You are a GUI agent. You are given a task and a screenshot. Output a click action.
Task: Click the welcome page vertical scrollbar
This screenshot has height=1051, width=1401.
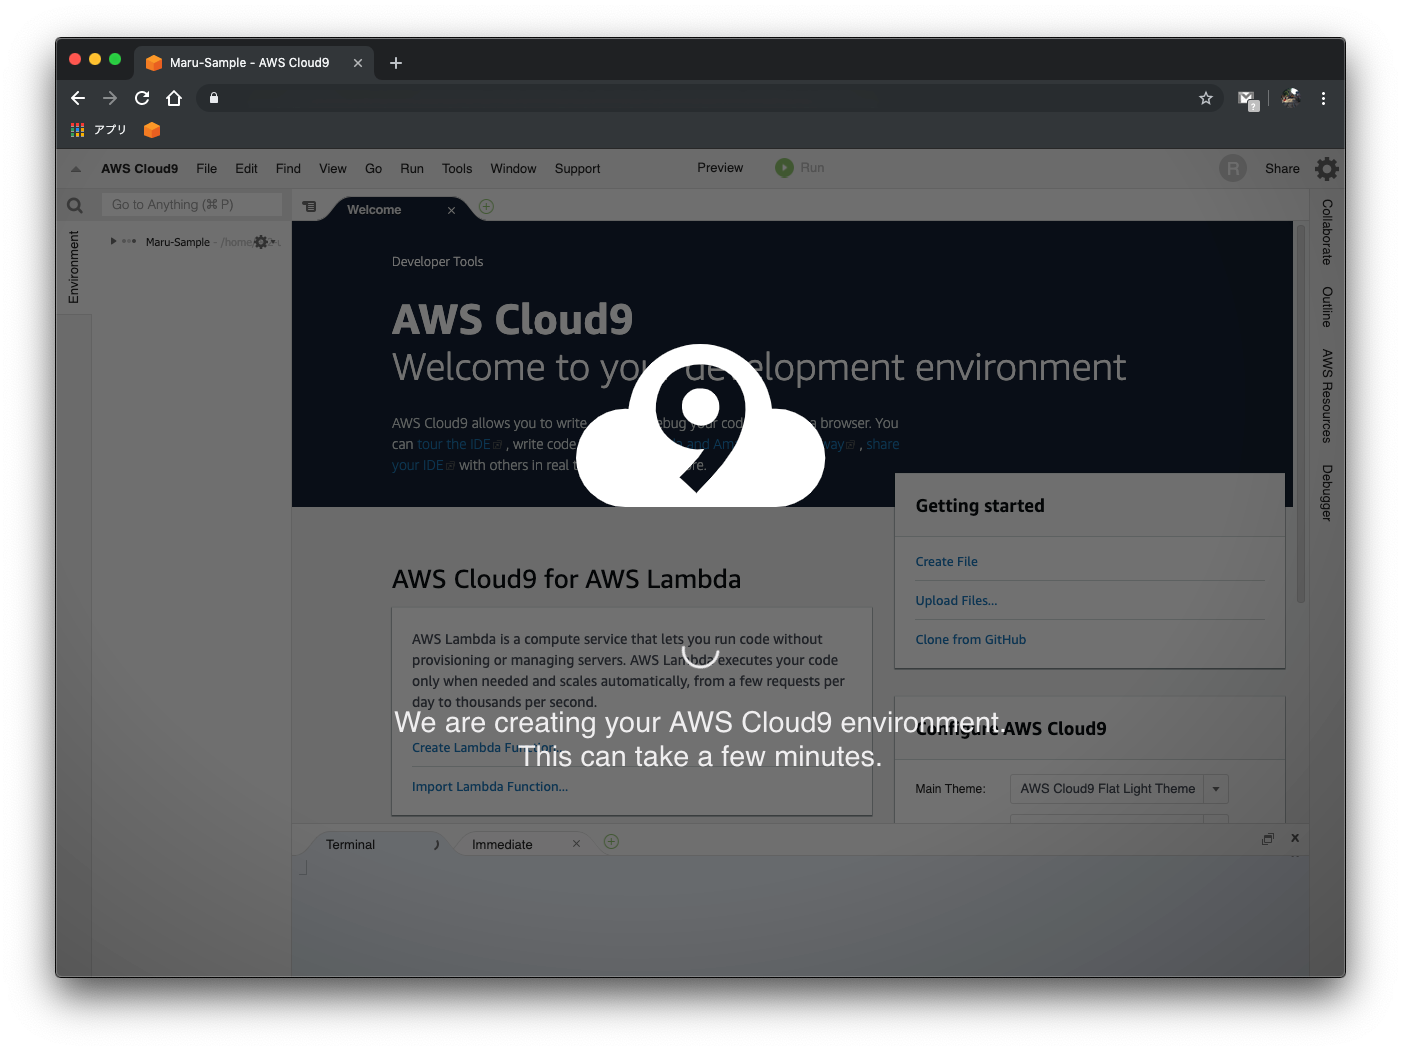pyautogui.click(x=1301, y=414)
